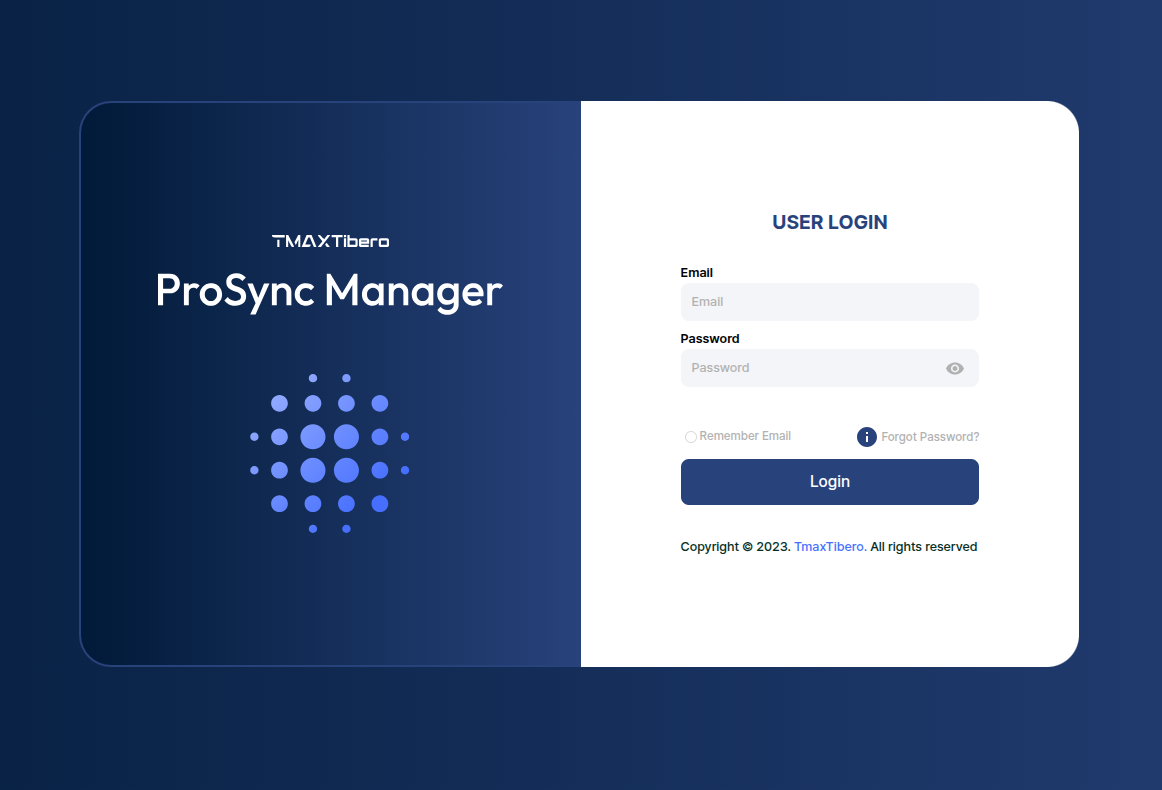Screen dimensions: 1162x790
Task: Click the Remember Email label text
Action: click(745, 436)
